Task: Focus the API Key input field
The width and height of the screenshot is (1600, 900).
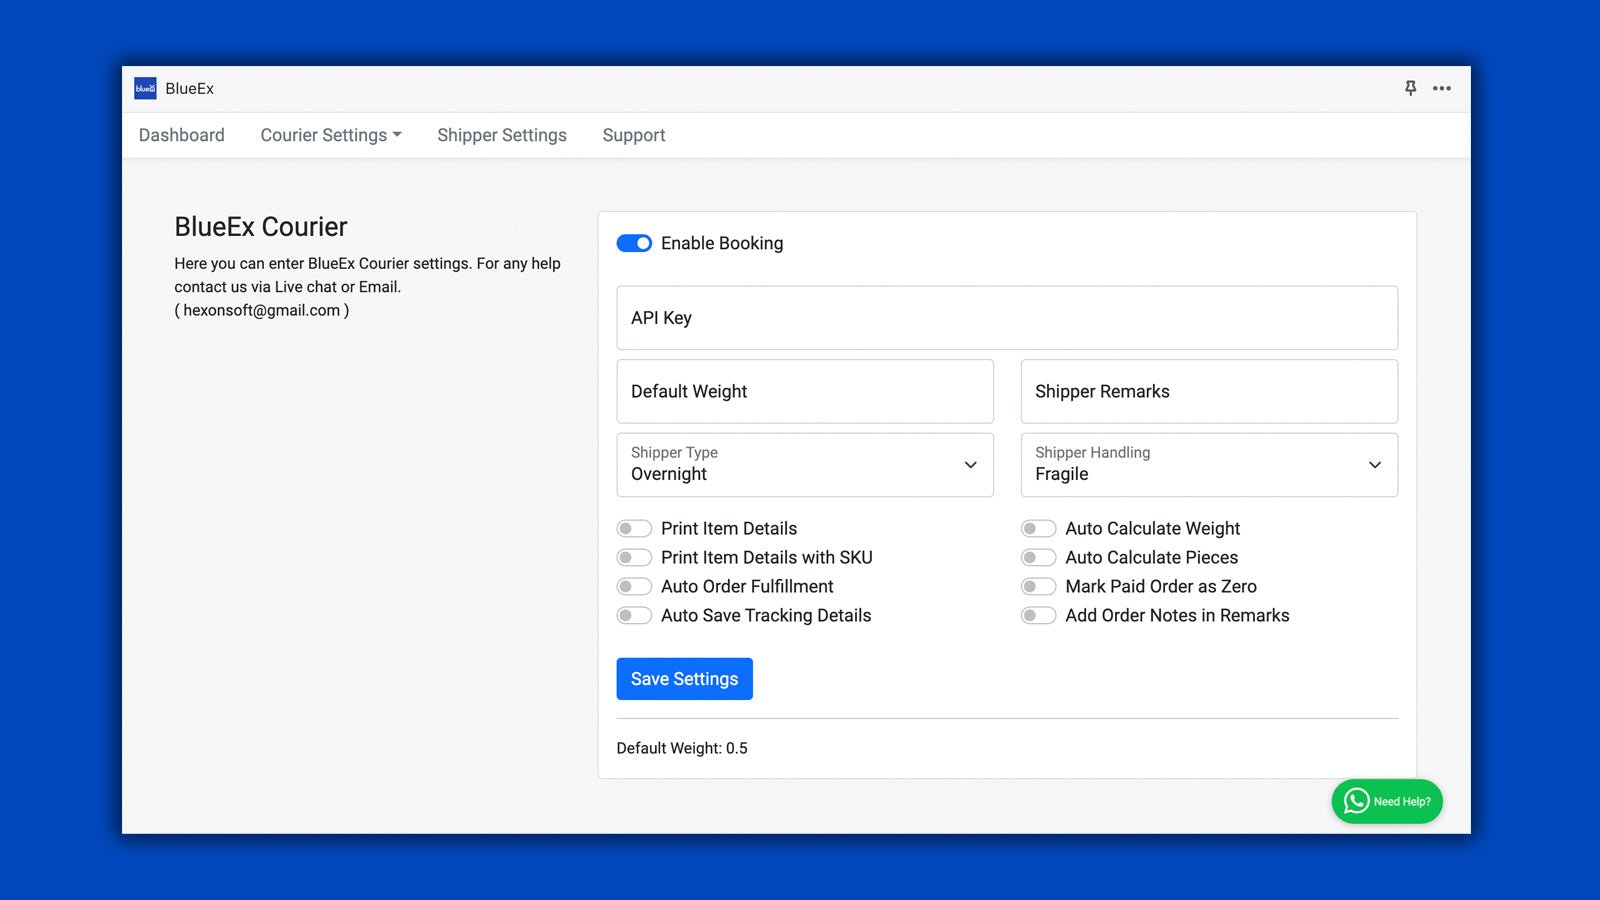Action: coord(1006,318)
